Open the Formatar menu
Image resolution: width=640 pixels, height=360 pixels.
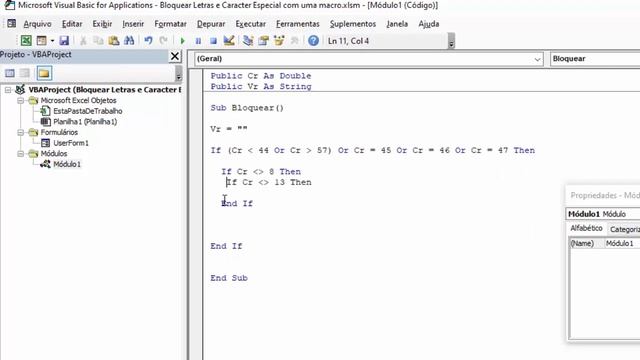170,24
